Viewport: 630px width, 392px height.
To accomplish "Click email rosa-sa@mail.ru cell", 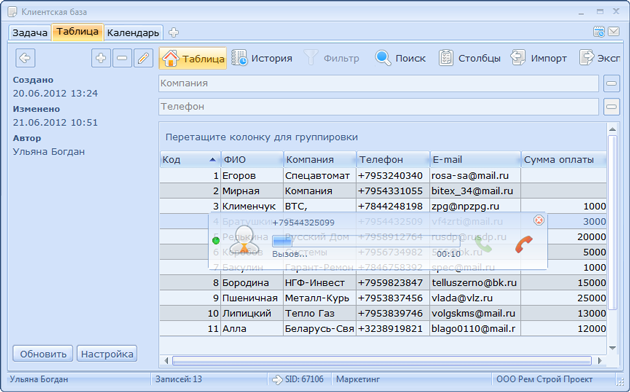I will coord(475,176).
